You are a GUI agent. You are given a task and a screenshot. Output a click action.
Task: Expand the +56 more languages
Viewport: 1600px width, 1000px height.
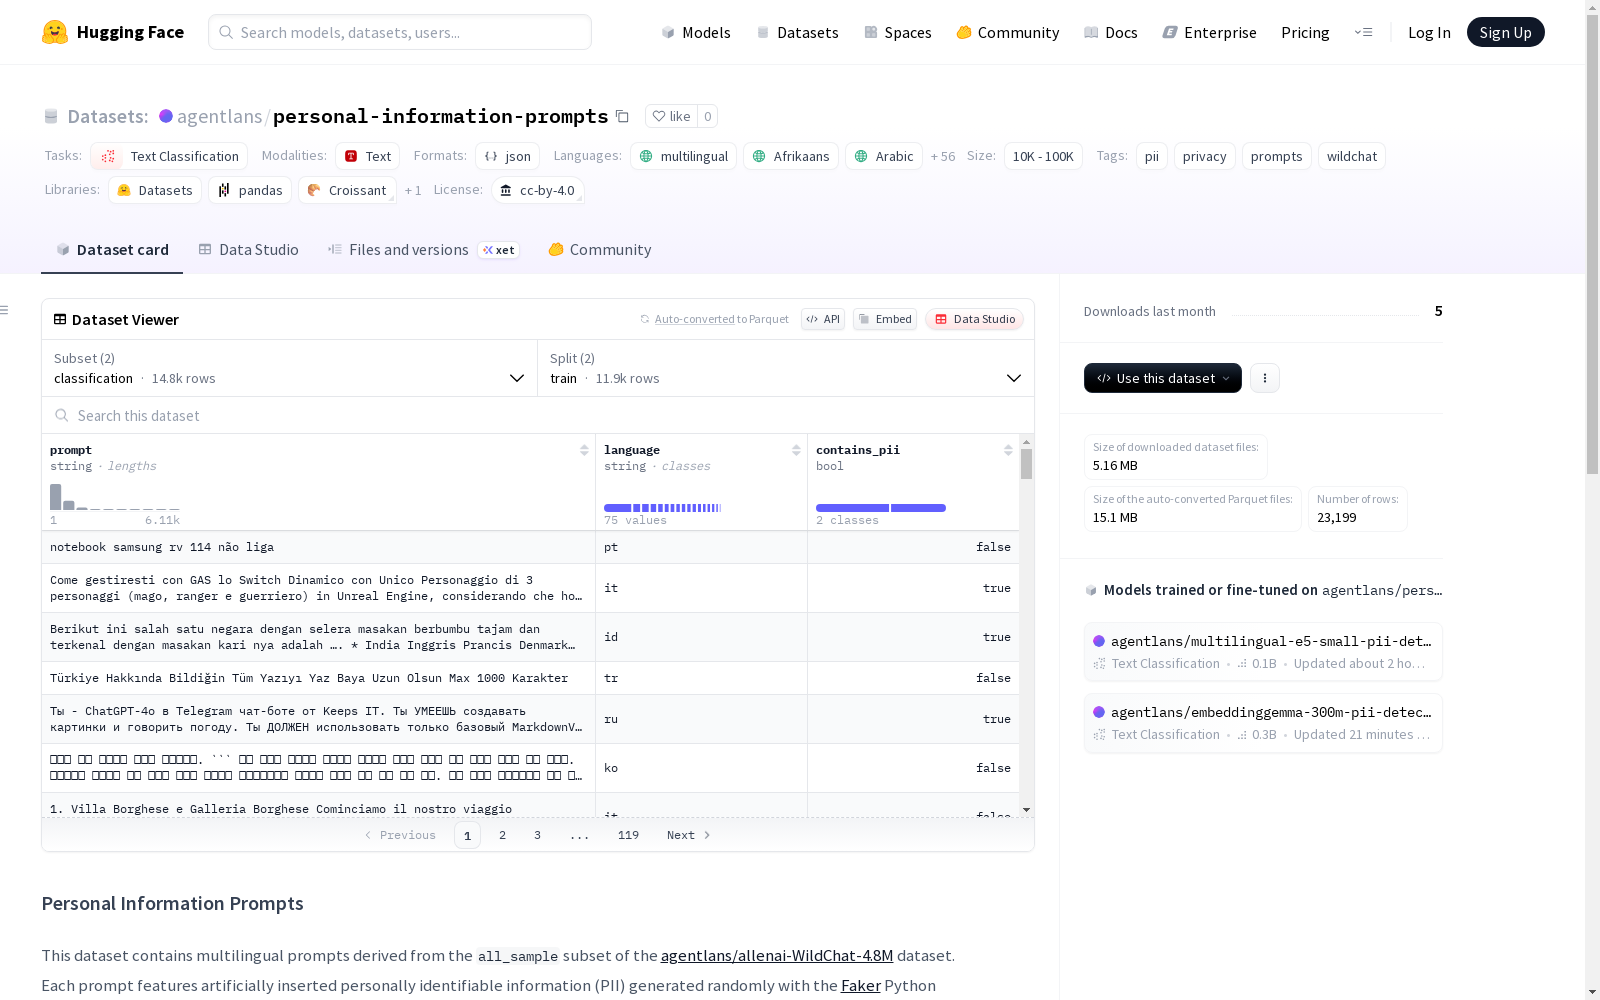(x=943, y=156)
